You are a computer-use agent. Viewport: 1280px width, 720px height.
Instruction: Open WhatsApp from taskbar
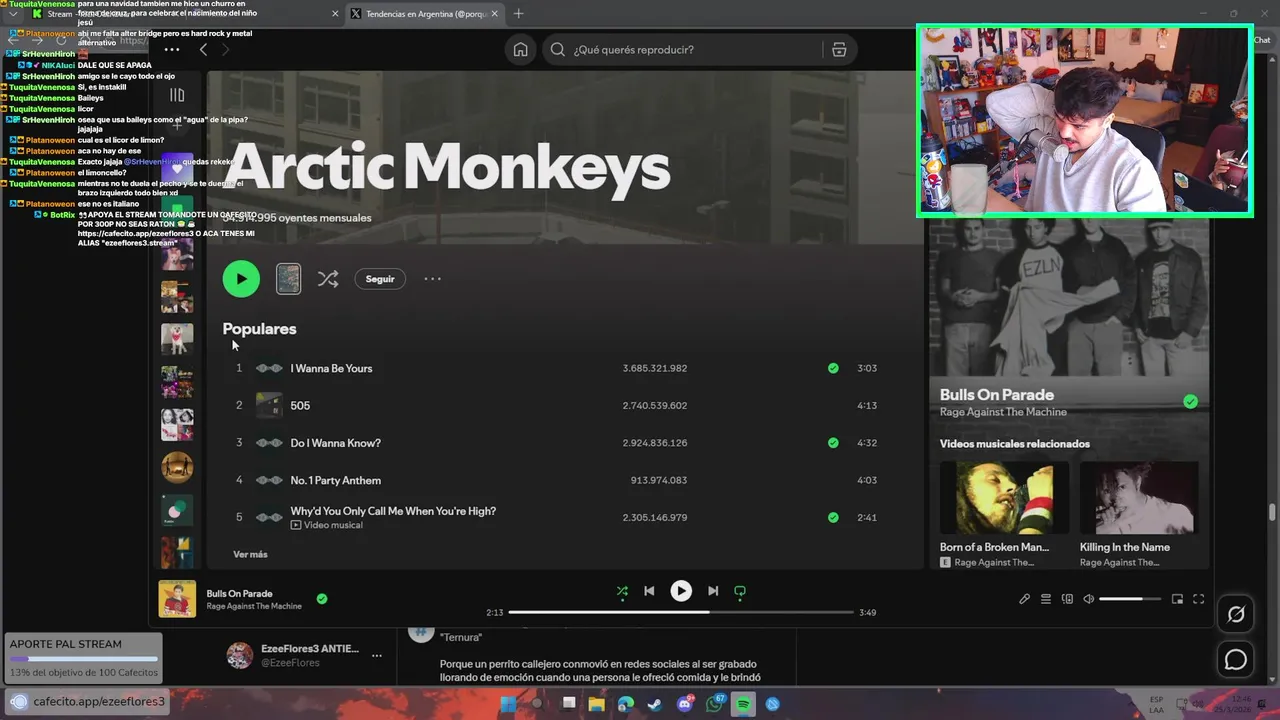tap(714, 704)
